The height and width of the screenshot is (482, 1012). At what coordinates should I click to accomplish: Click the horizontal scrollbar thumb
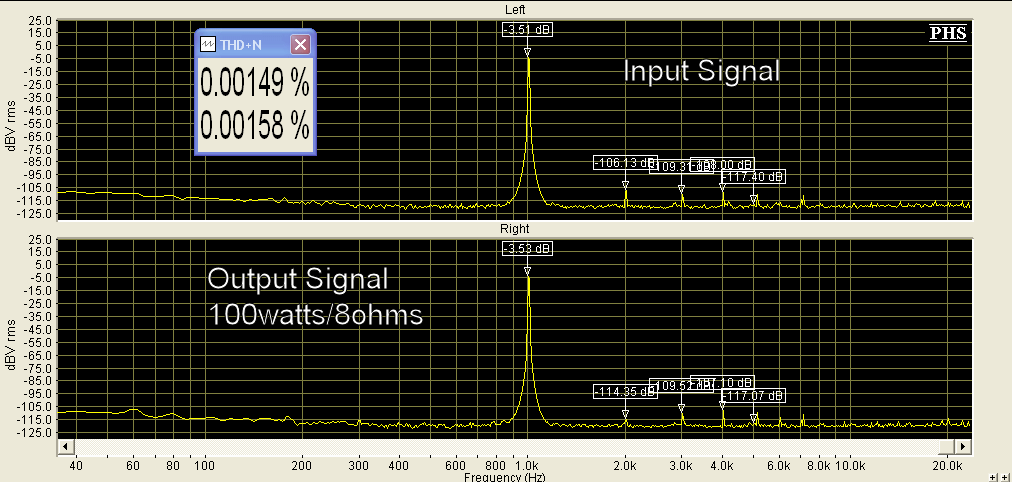tap(947, 447)
